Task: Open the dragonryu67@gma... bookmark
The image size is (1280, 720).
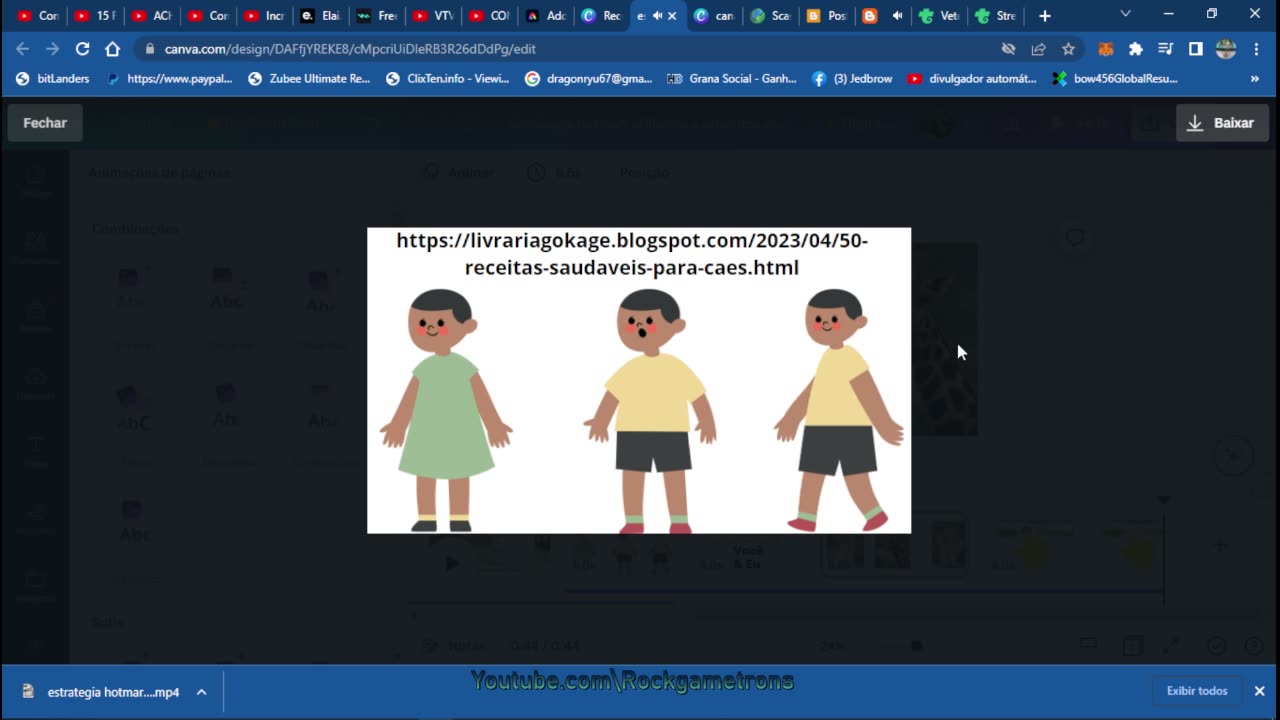Action: [589, 78]
